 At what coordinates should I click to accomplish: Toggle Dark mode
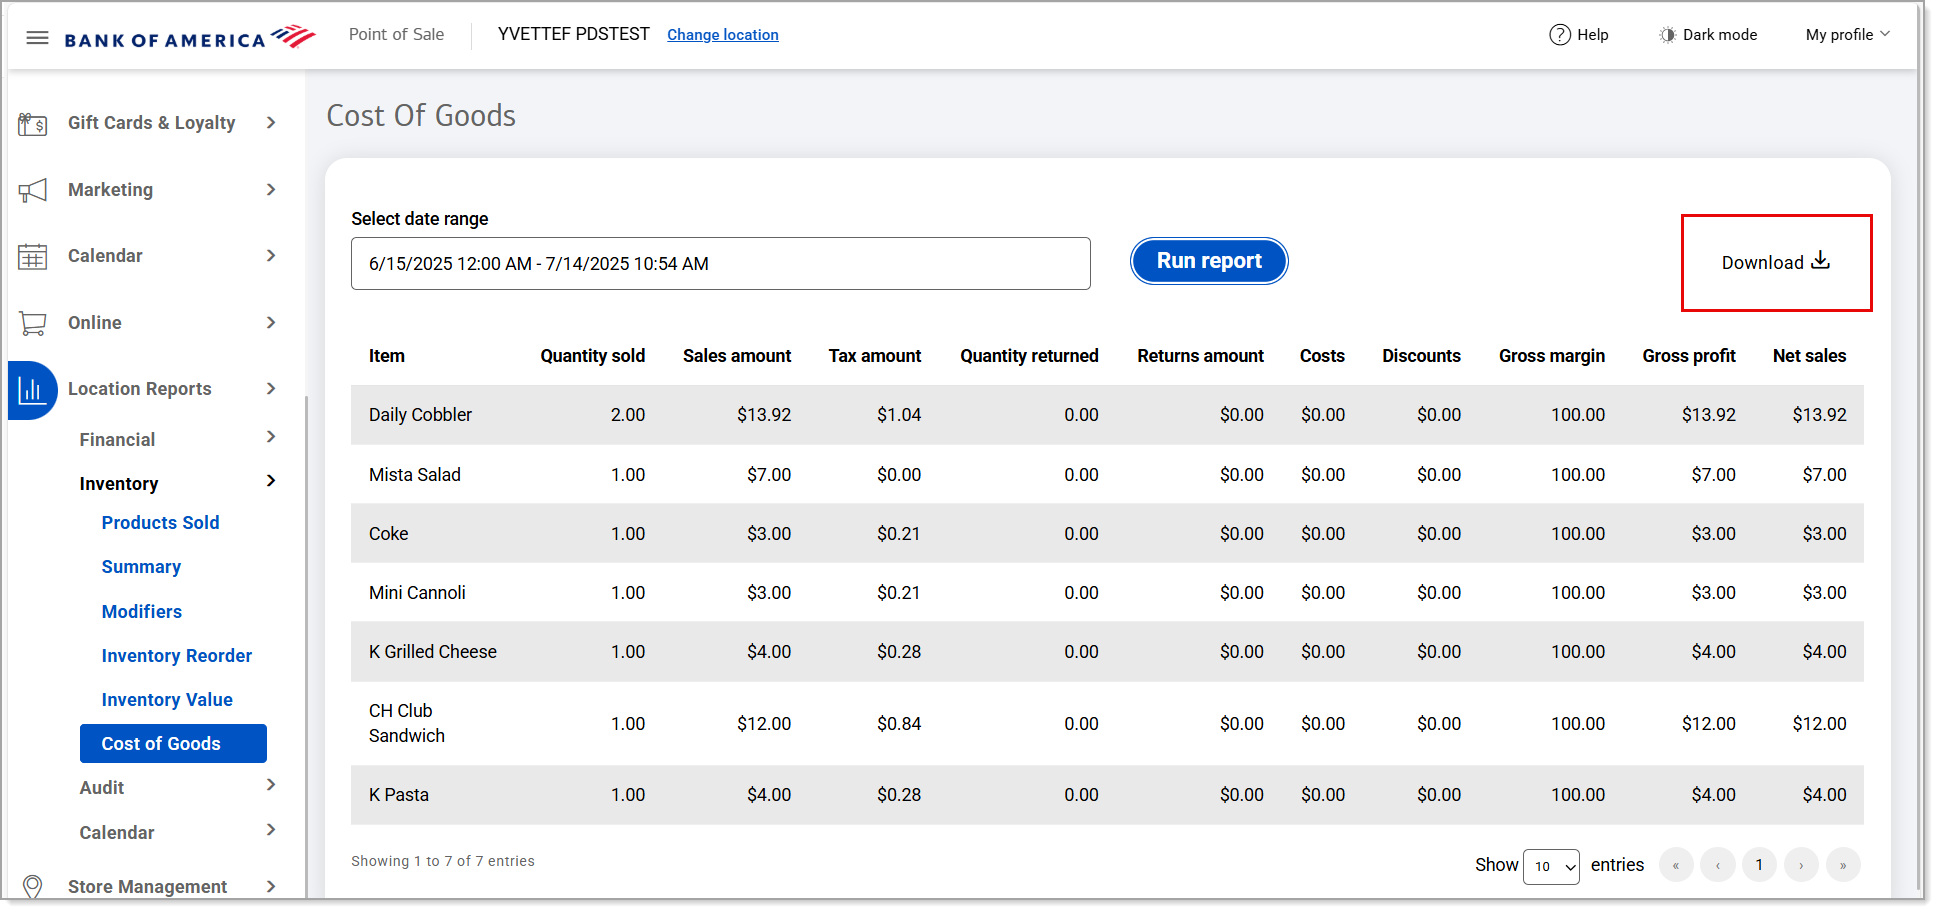(1708, 35)
